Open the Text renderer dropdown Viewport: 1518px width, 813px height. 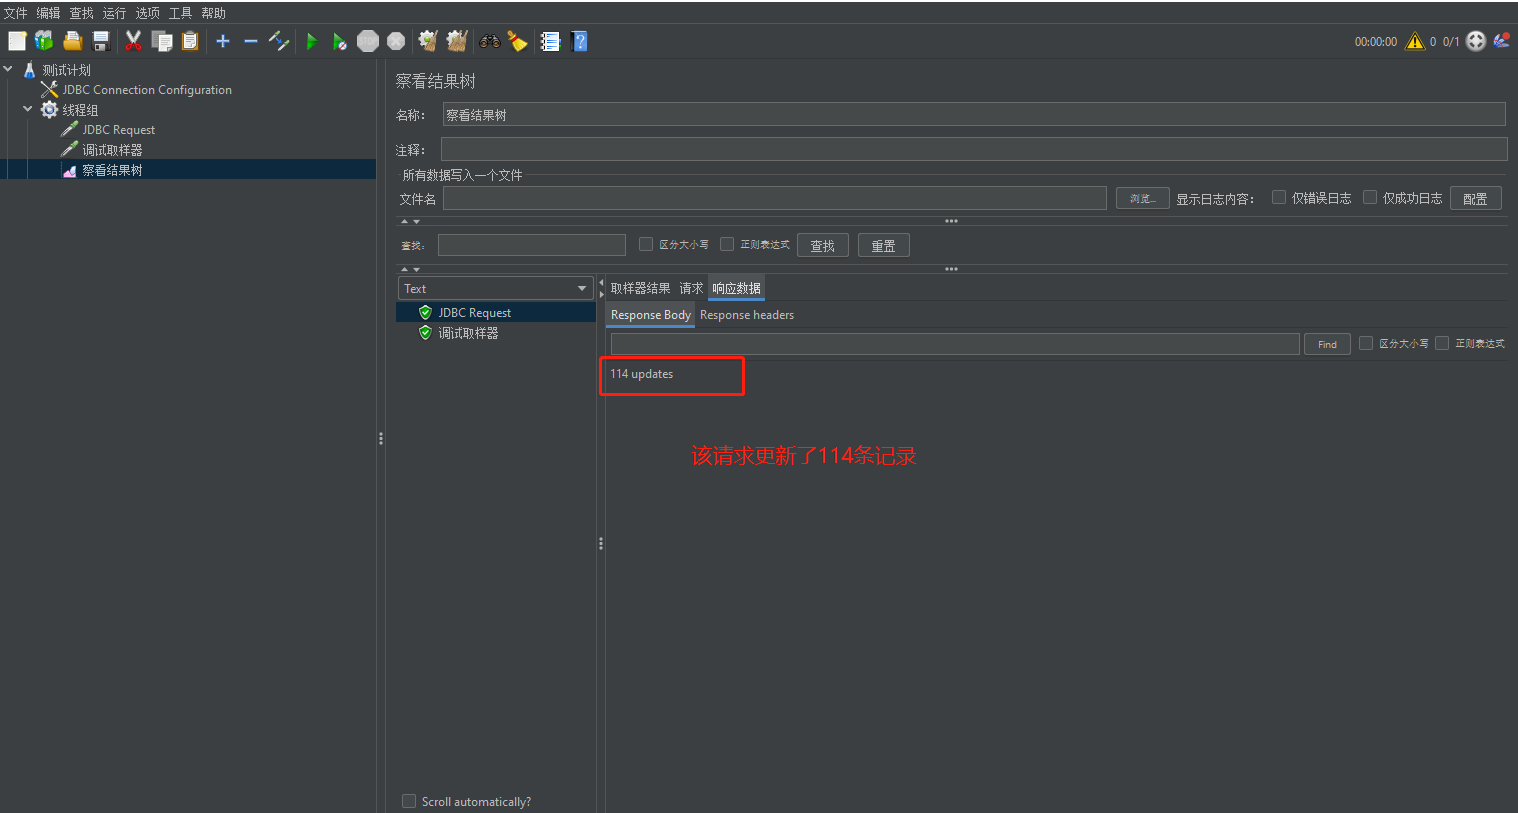pyautogui.click(x=496, y=288)
